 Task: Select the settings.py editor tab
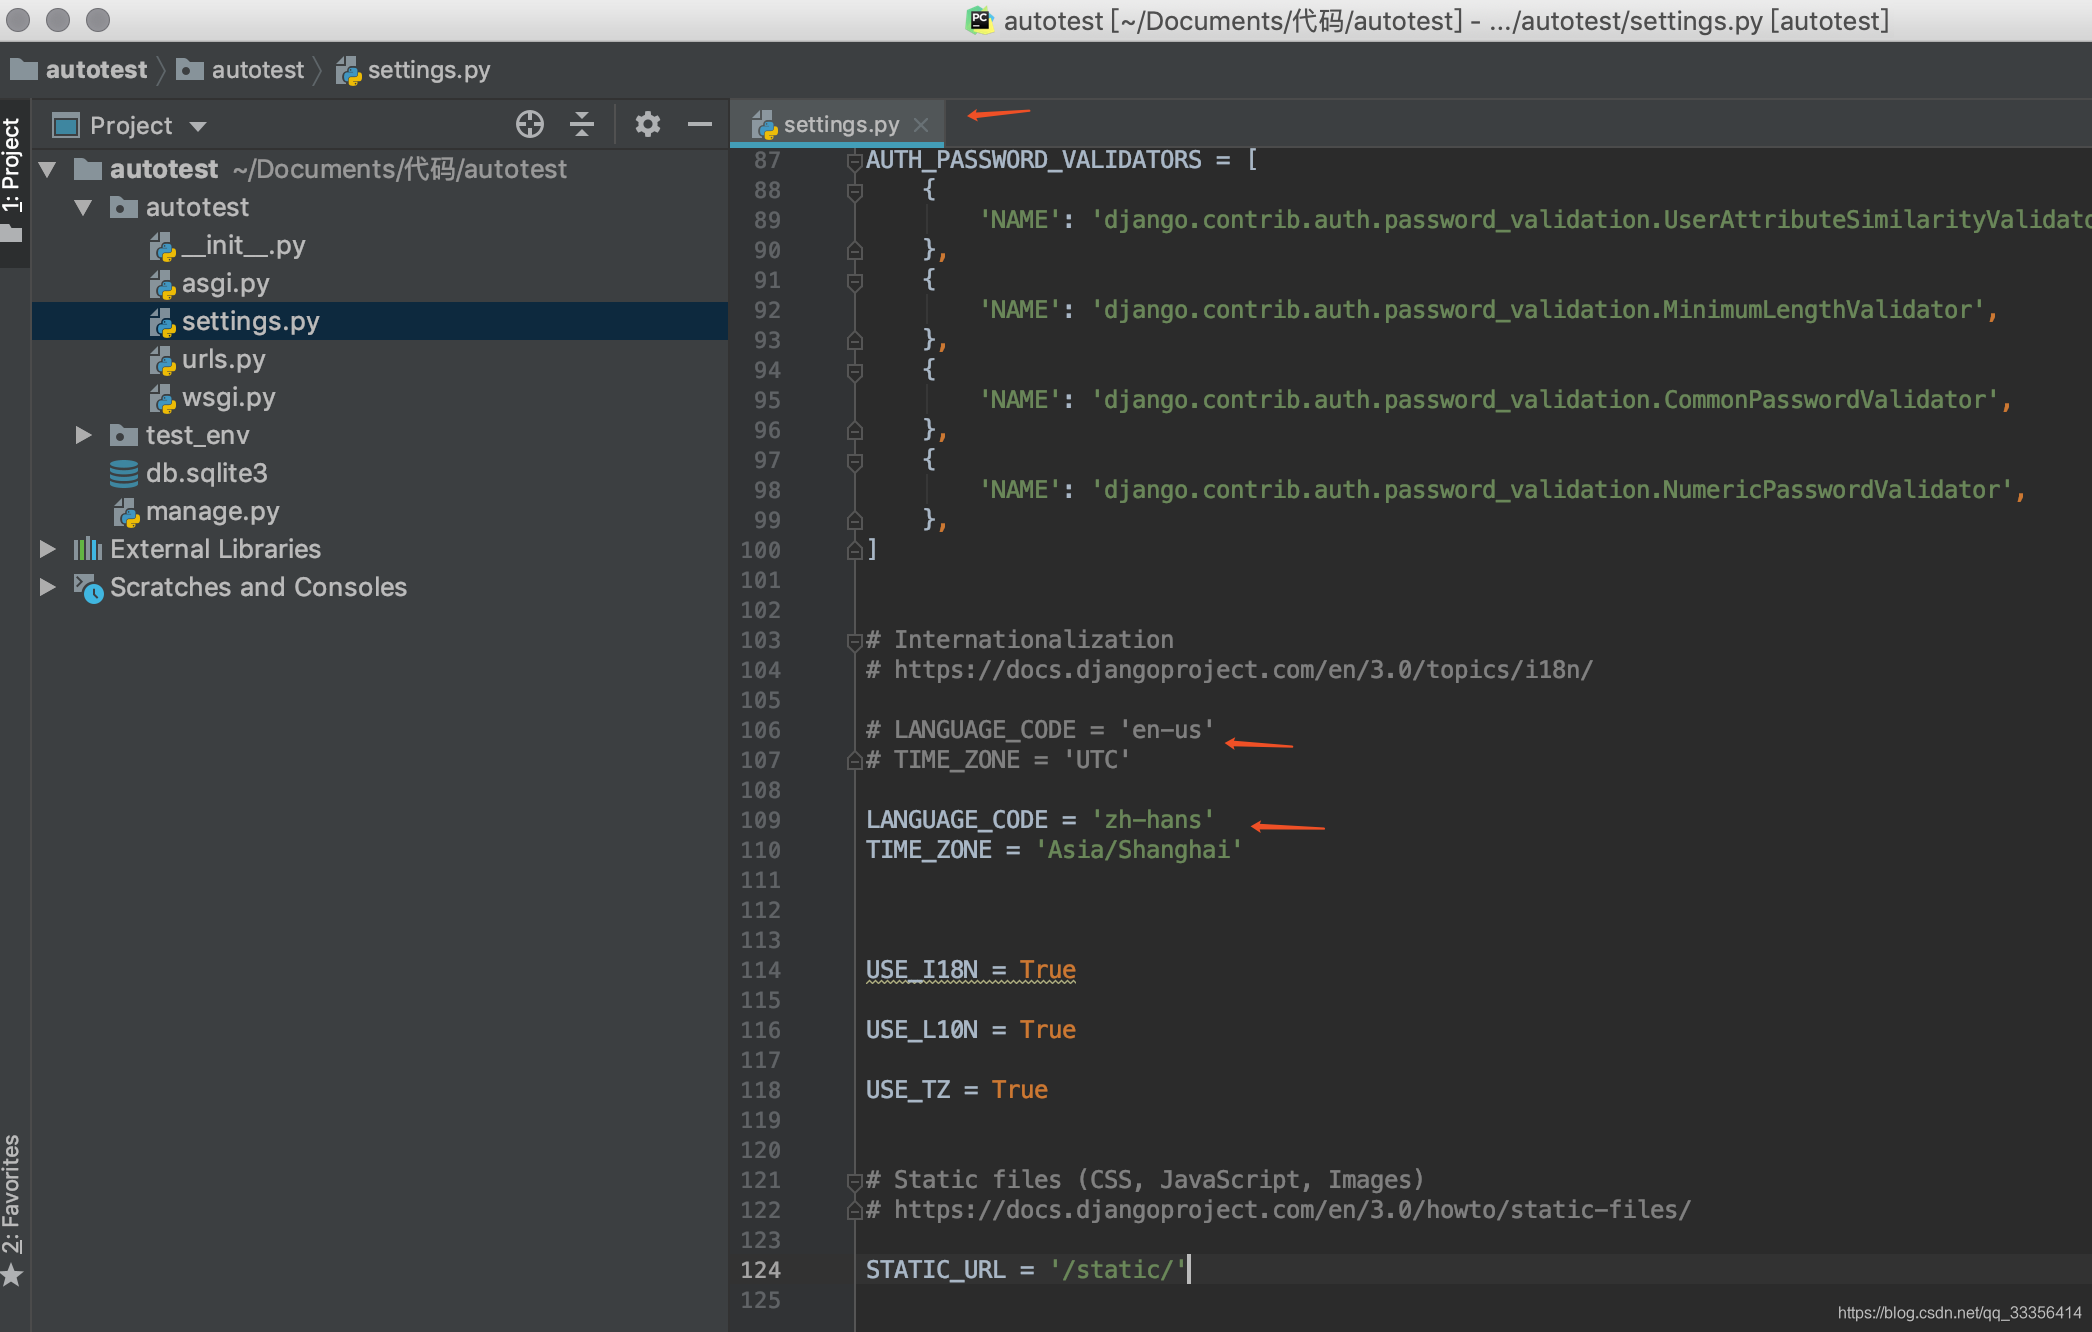pos(840,125)
